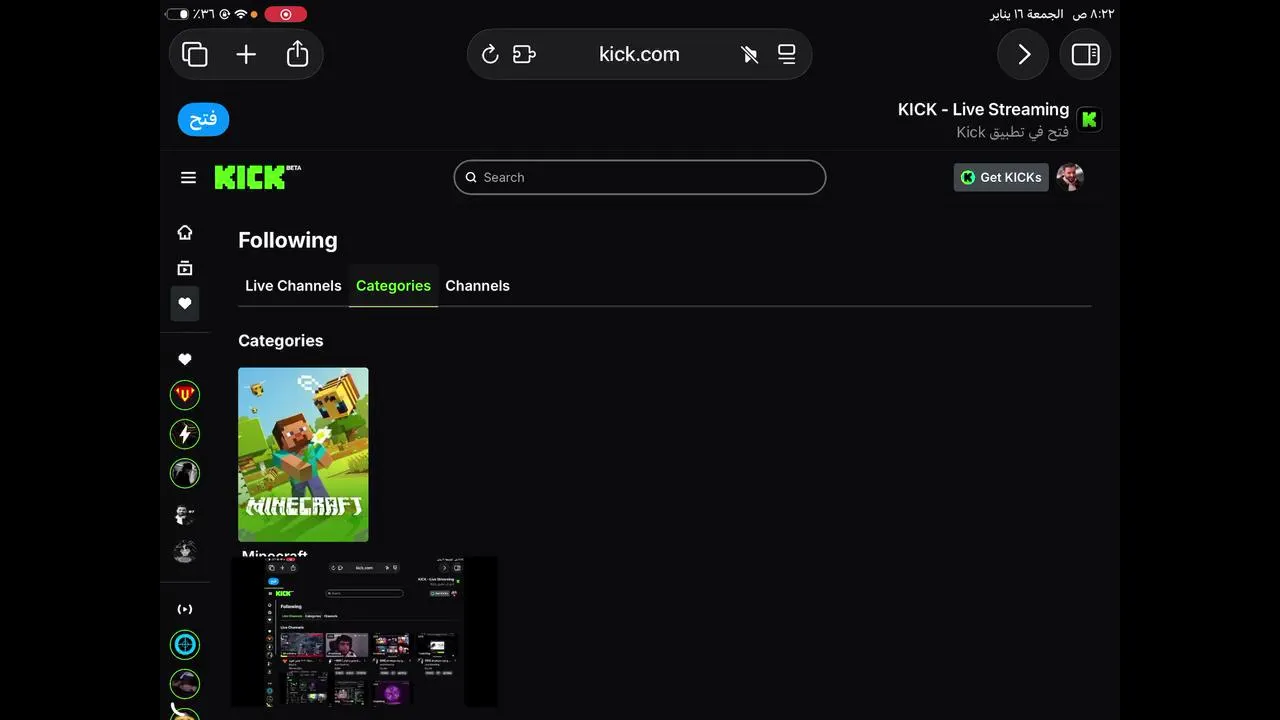Open the user profile avatar
Viewport: 1280px width, 720px height.
1070,177
